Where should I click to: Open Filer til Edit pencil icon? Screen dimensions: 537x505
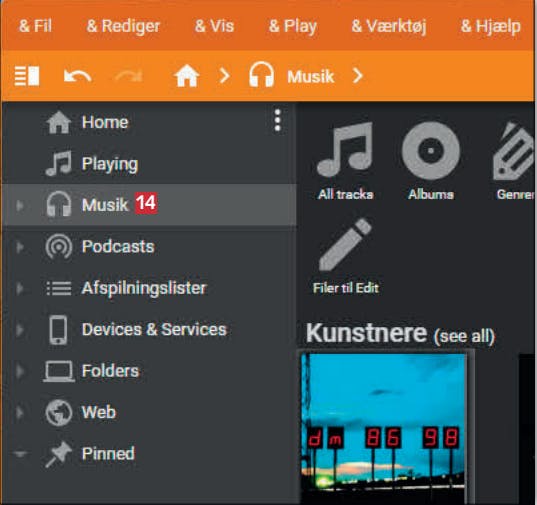coord(345,244)
